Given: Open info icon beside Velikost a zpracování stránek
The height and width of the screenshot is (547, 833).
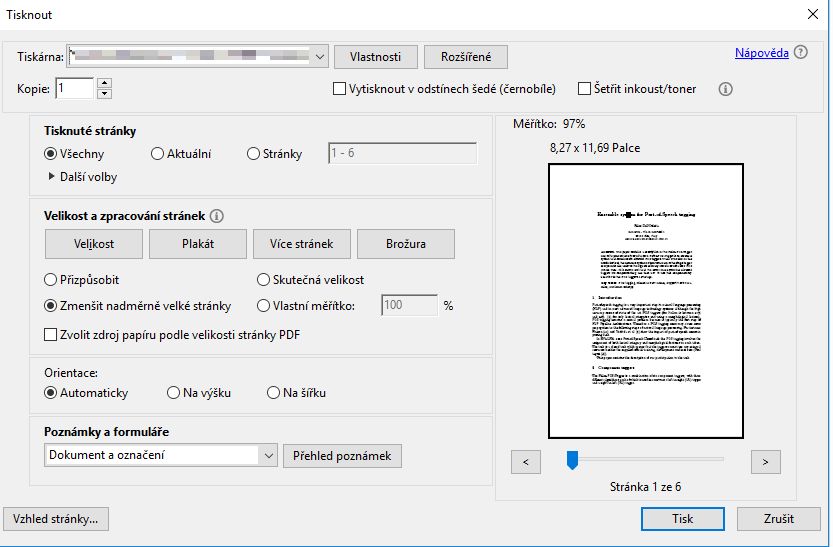Looking at the screenshot, I should (216, 216).
